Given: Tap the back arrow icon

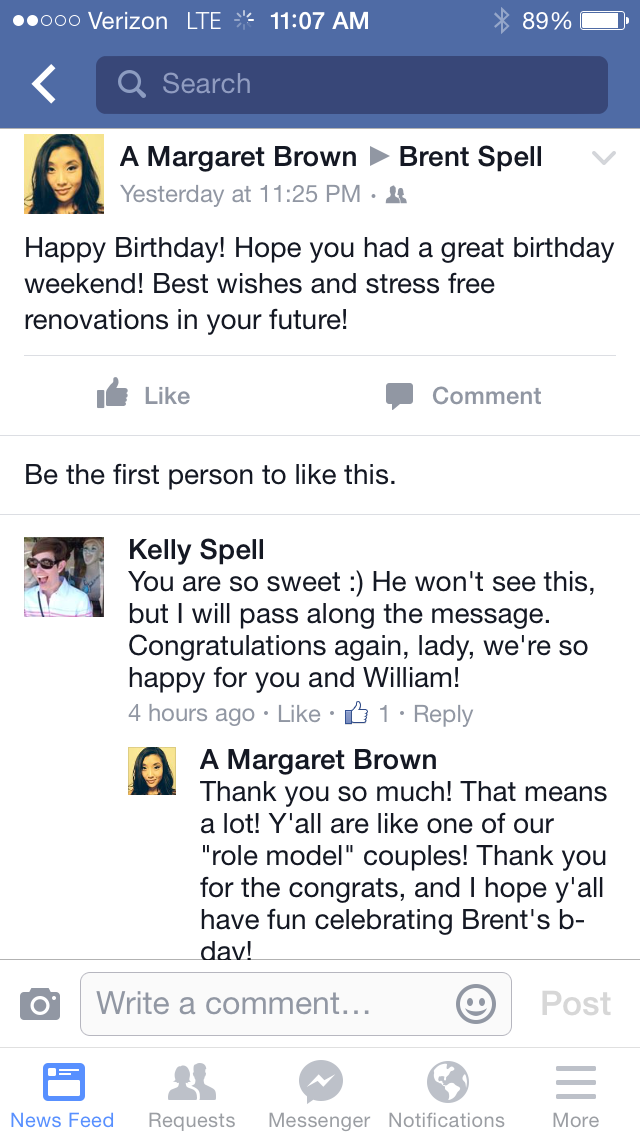Looking at the screenshot, I should [44, 85].
